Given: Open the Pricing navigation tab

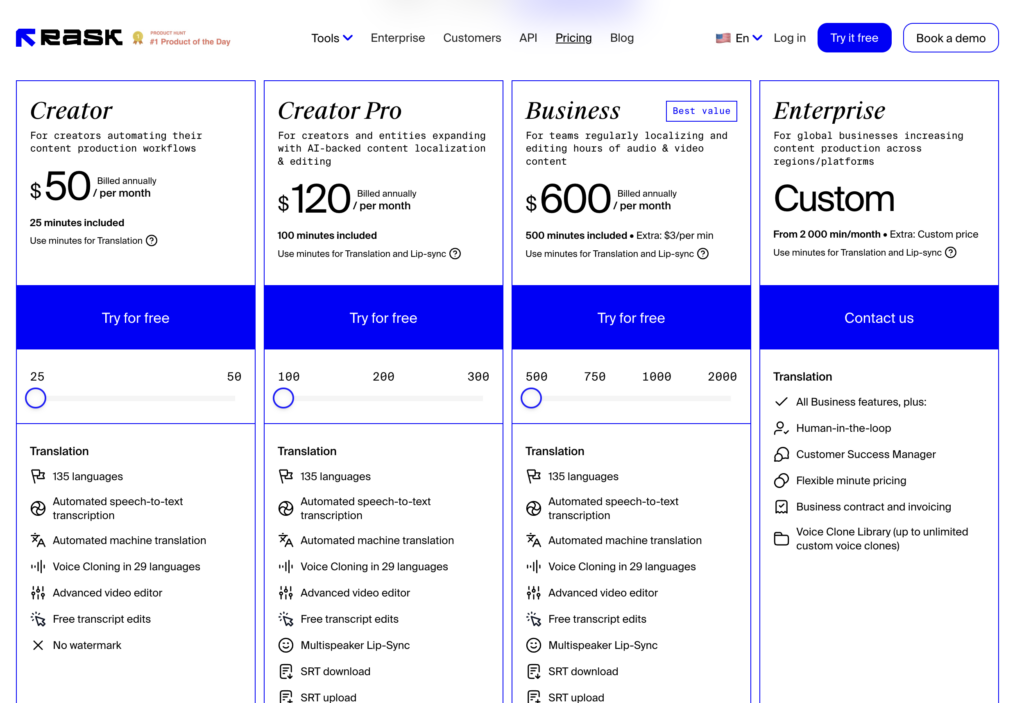Looking at the screenshot, I should (574, 38).
